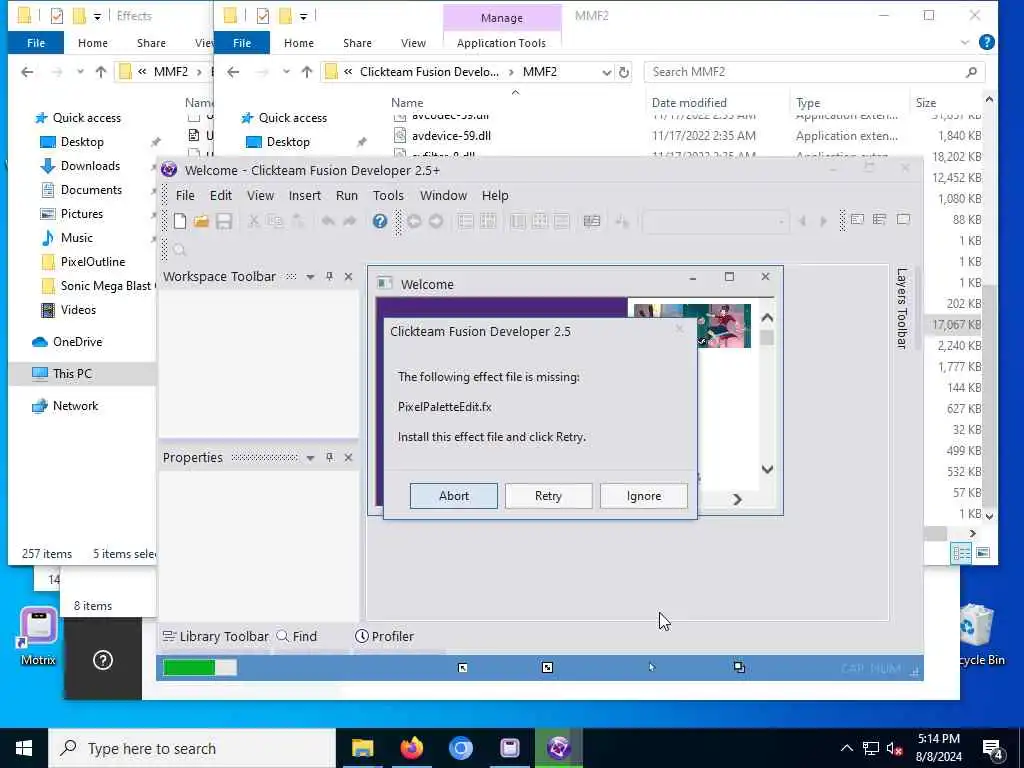Open the Motrix desktop shortcut

[x=39, y=636]
